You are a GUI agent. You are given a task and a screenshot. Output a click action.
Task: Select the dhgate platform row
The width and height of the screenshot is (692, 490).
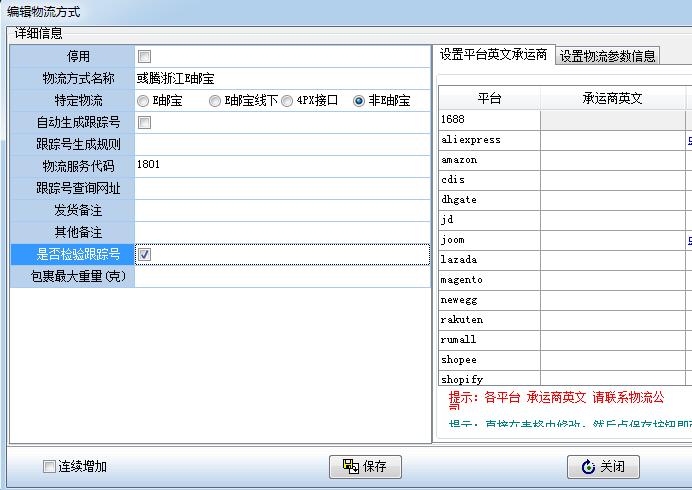[x=489, y=200]
